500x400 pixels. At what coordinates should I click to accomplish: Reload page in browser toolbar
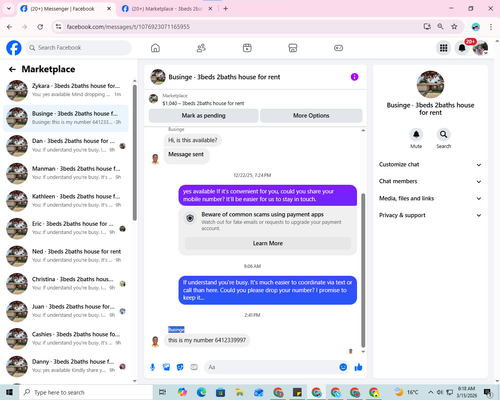coord(40,27)
